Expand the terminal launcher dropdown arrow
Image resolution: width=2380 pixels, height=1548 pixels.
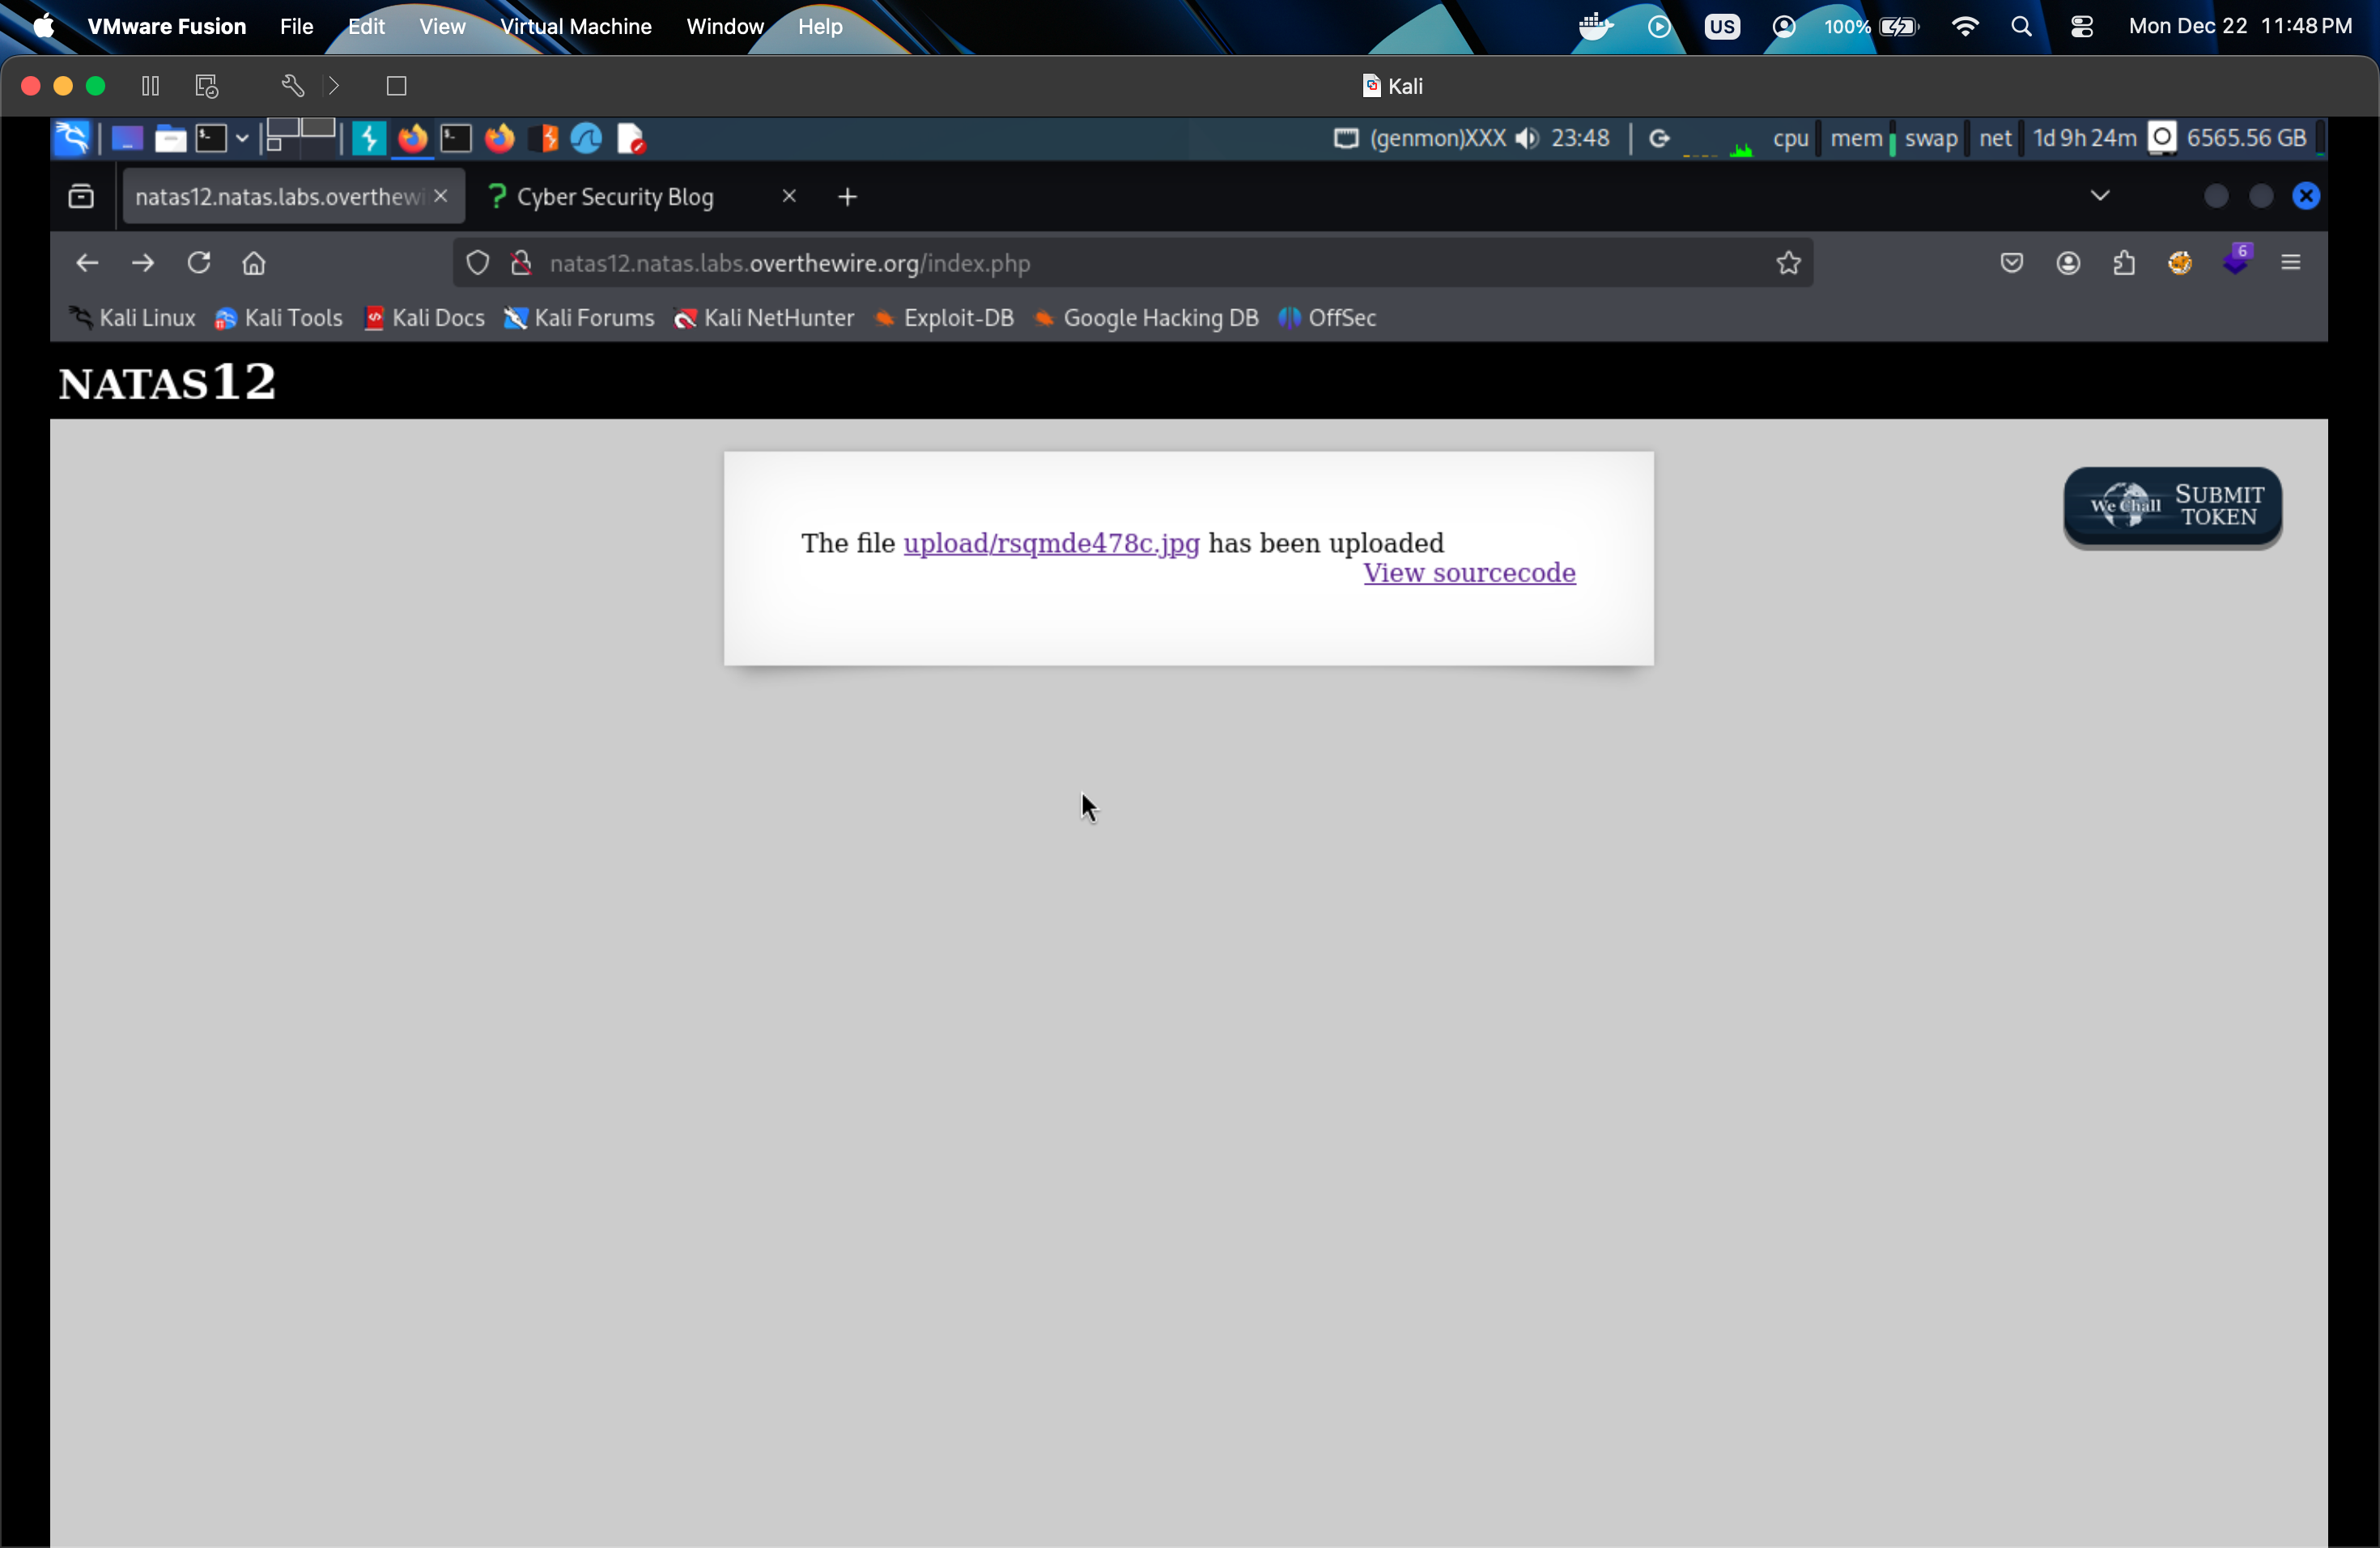tap(242, 138)
